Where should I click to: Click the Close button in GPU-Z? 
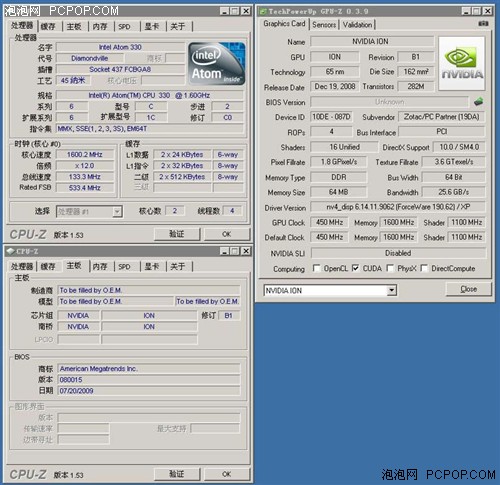(468, 289)
